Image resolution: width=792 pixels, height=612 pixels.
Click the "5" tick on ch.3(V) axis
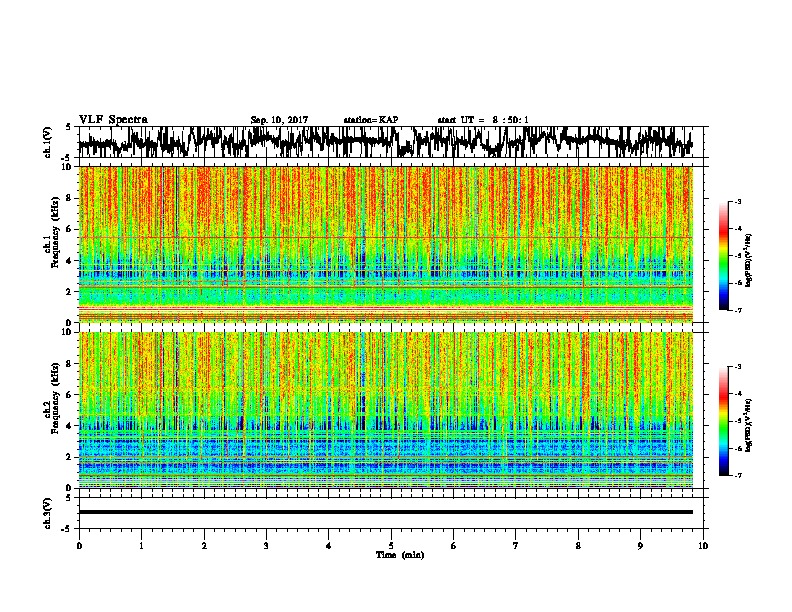pyautogui.click(x=68, y=498)
